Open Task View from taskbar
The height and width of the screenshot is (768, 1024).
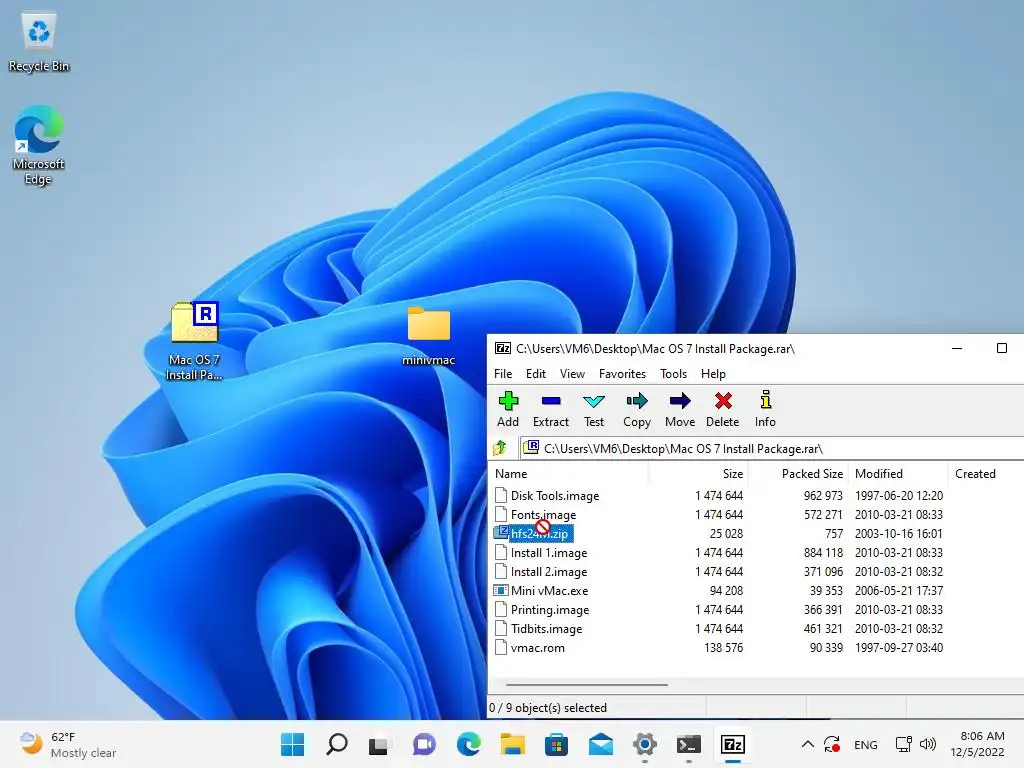(x=379, y=744)
